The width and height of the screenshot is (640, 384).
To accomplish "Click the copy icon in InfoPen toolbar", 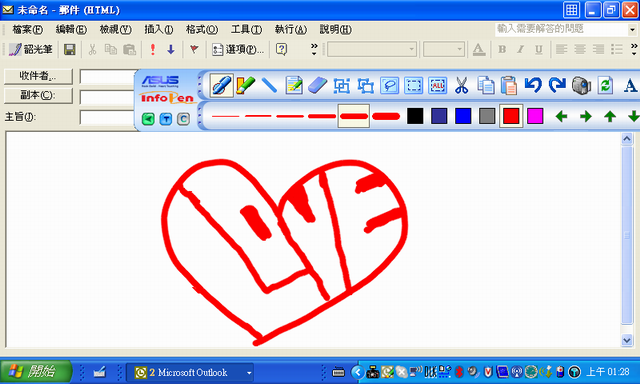I will (486, 86).
